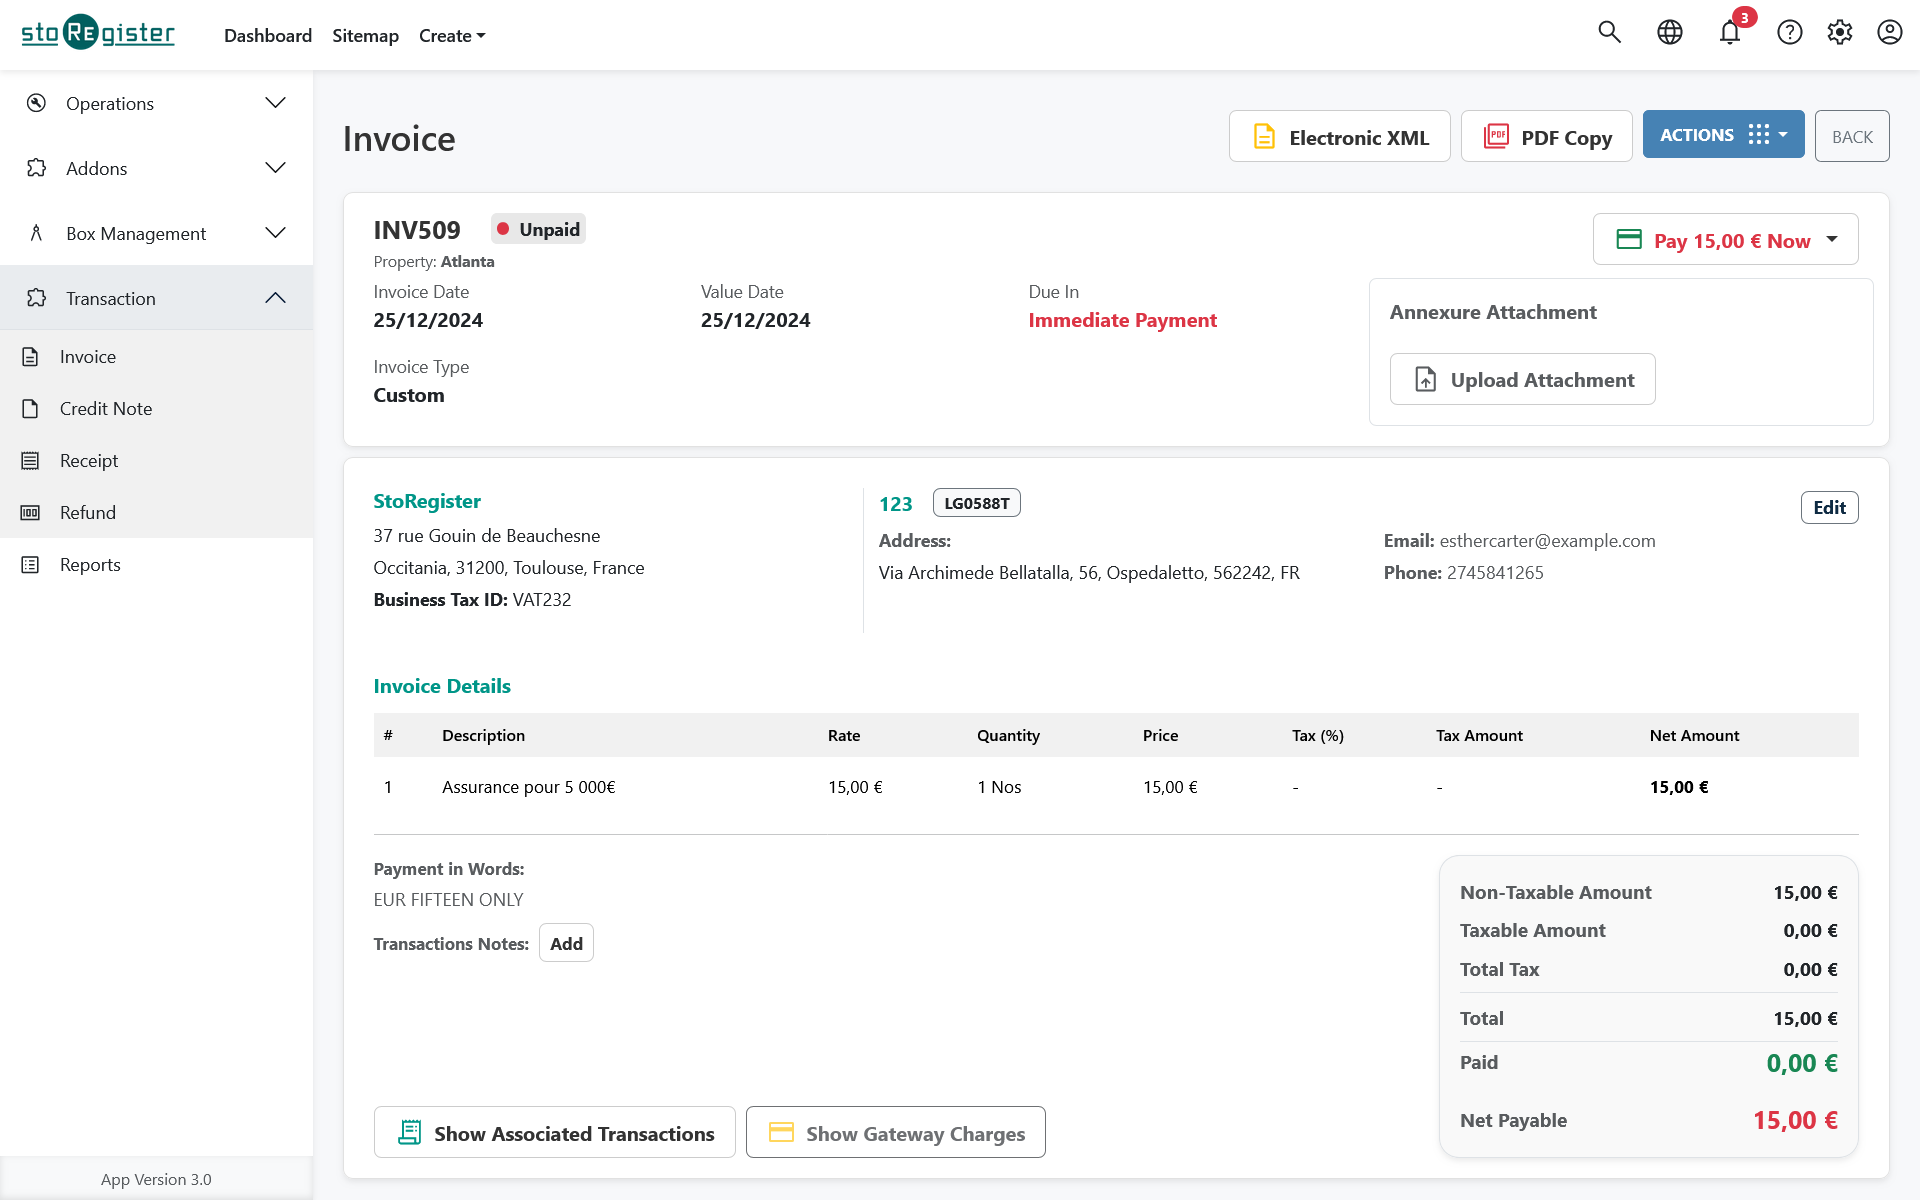Click the search magnifier icon
1920x1200 pixels.
pyautogui.click(x=1608, y=35)
